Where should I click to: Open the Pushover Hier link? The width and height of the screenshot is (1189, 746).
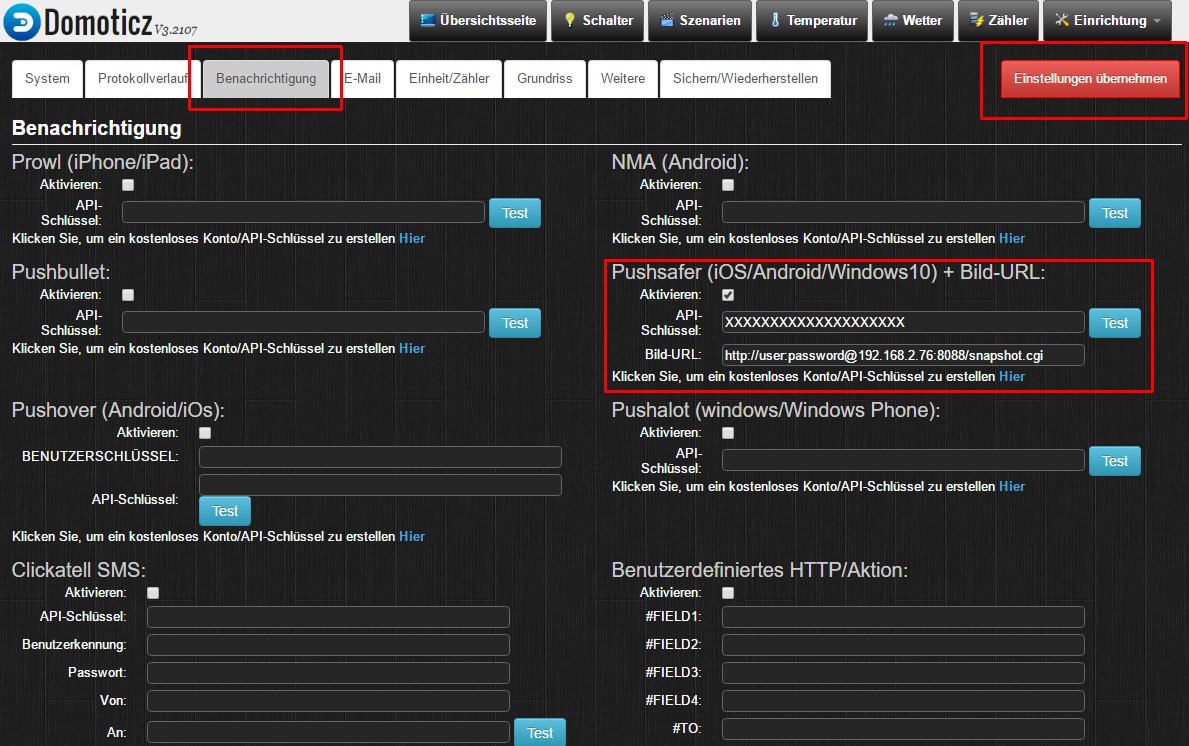pyautogui.click(x=412, y=536)
